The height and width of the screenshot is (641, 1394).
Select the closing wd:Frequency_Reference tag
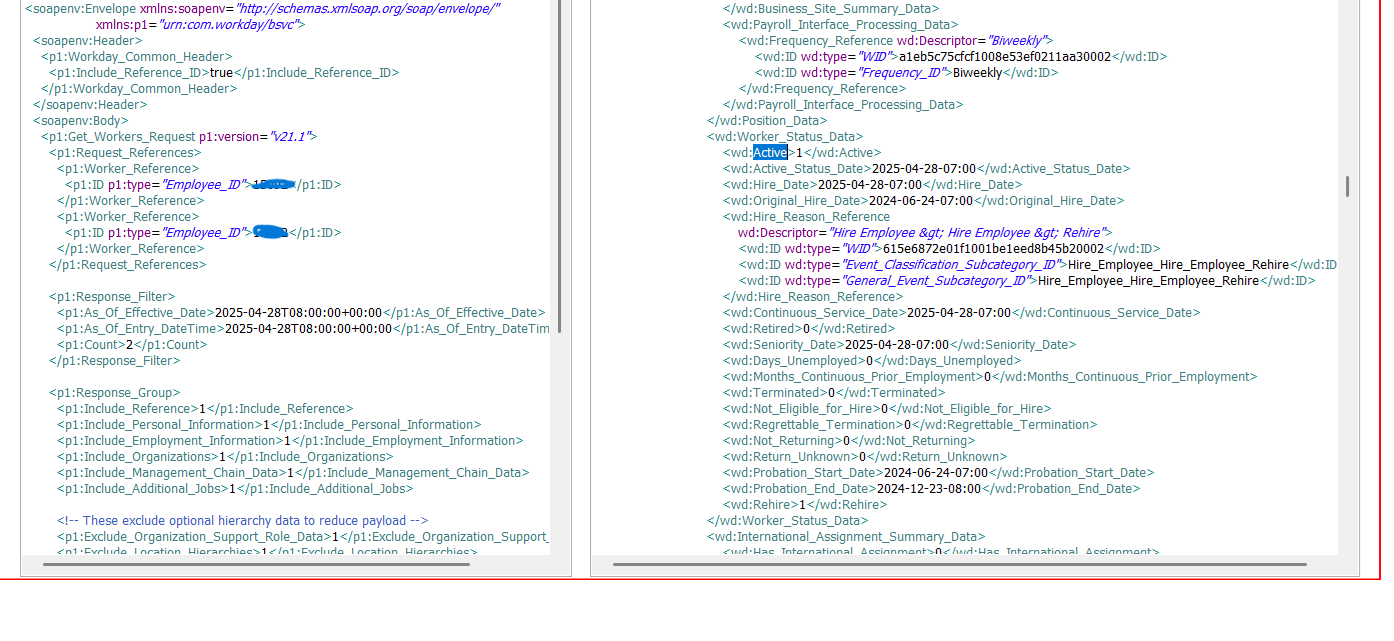pos(823,88)
